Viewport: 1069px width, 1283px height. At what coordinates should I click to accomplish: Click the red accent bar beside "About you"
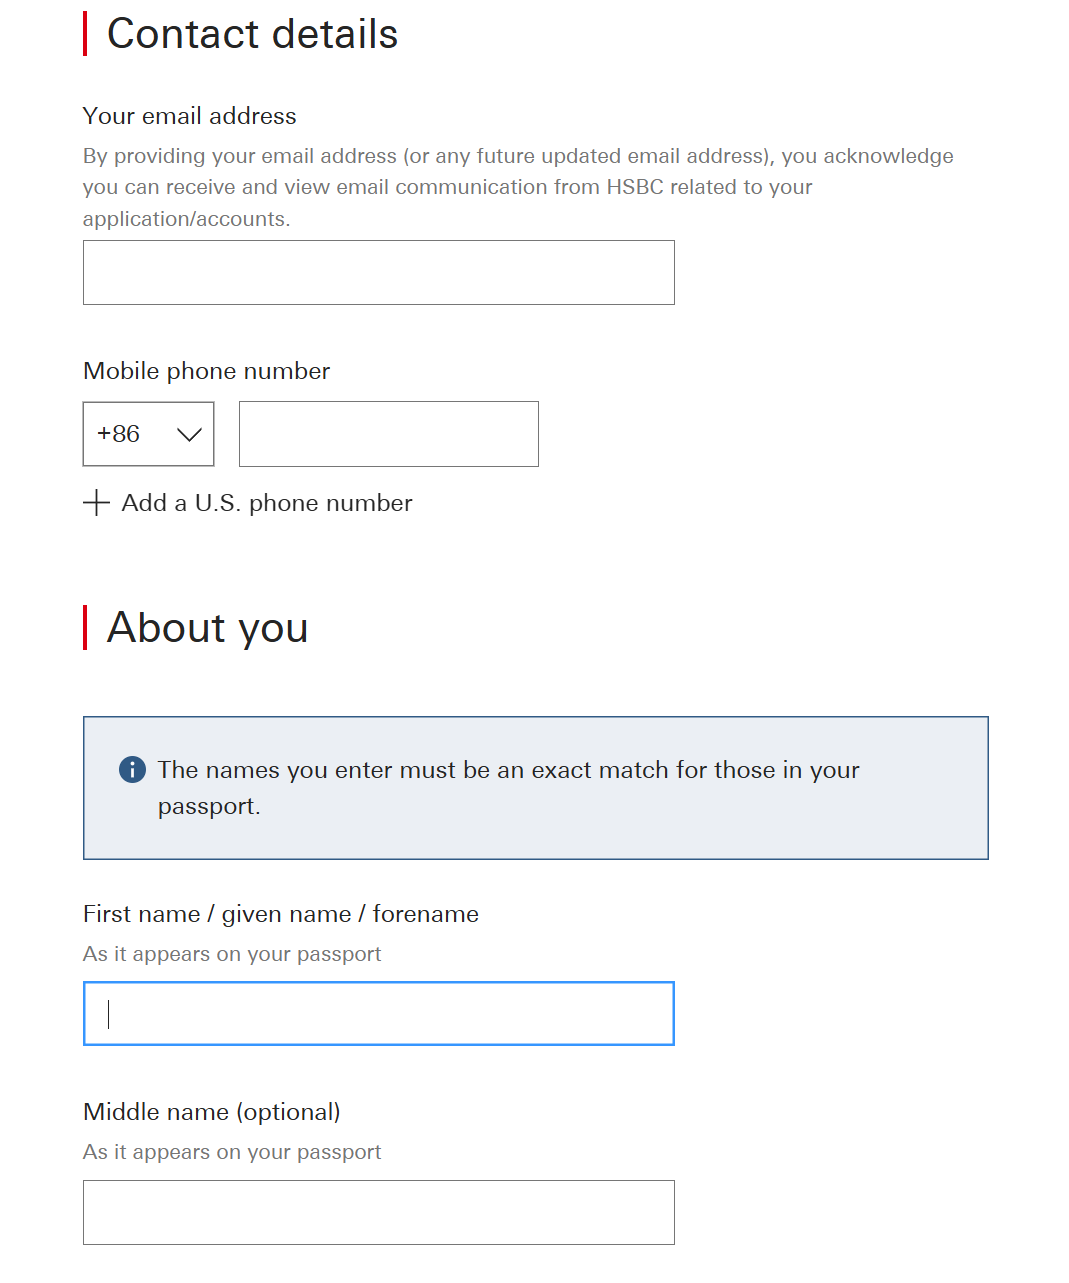[x=85, y=628]
